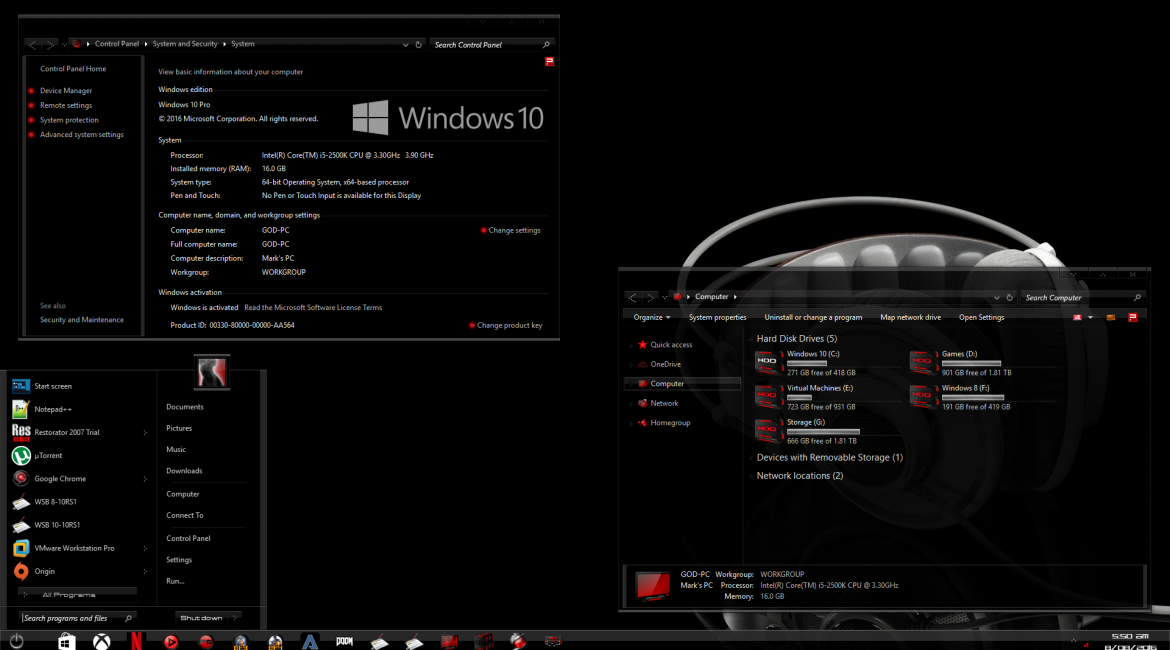Open the Shut down options arrow
The width and height of the screenshot is (1170, 650).
pyautogui.click(x=234, y=618)
